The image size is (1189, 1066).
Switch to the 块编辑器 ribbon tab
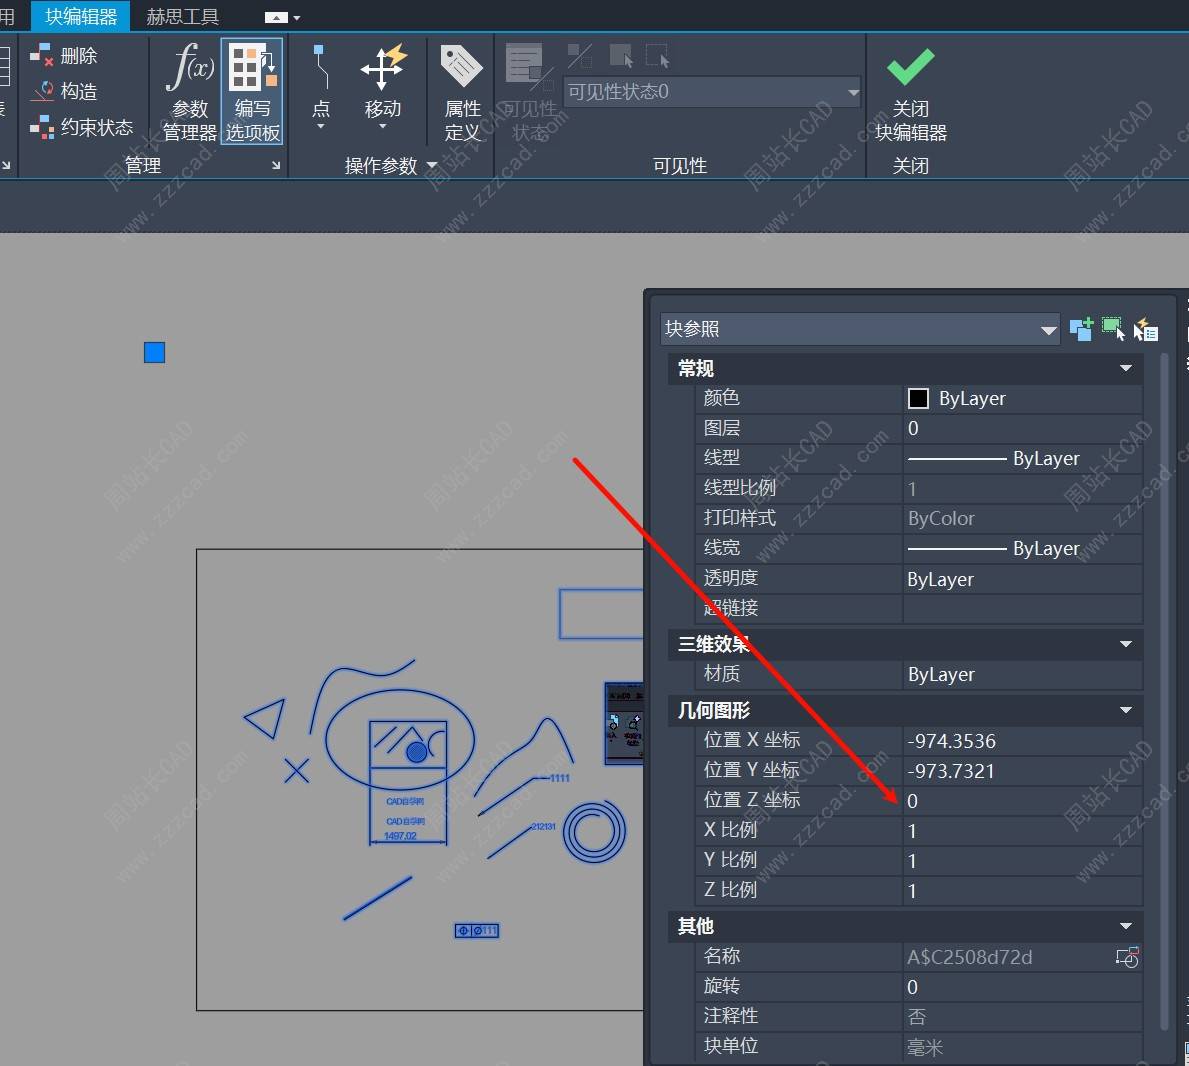81,17
